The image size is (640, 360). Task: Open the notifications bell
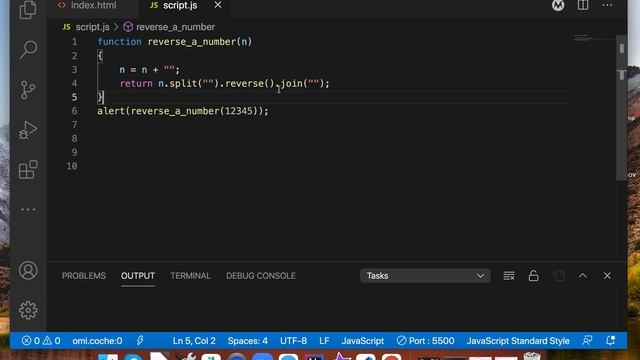pyautogui.click(x=611, y=340)
